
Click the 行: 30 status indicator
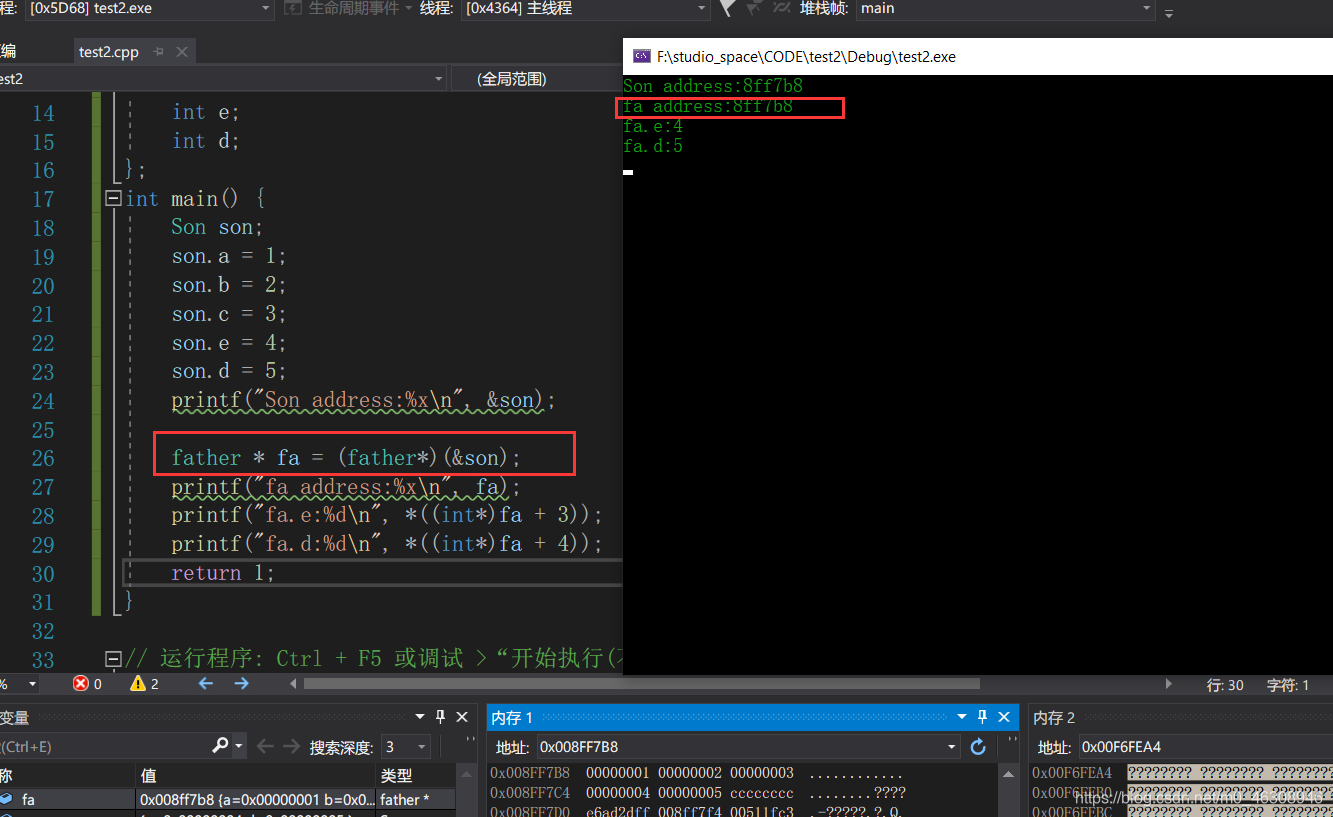point(1225,685)
